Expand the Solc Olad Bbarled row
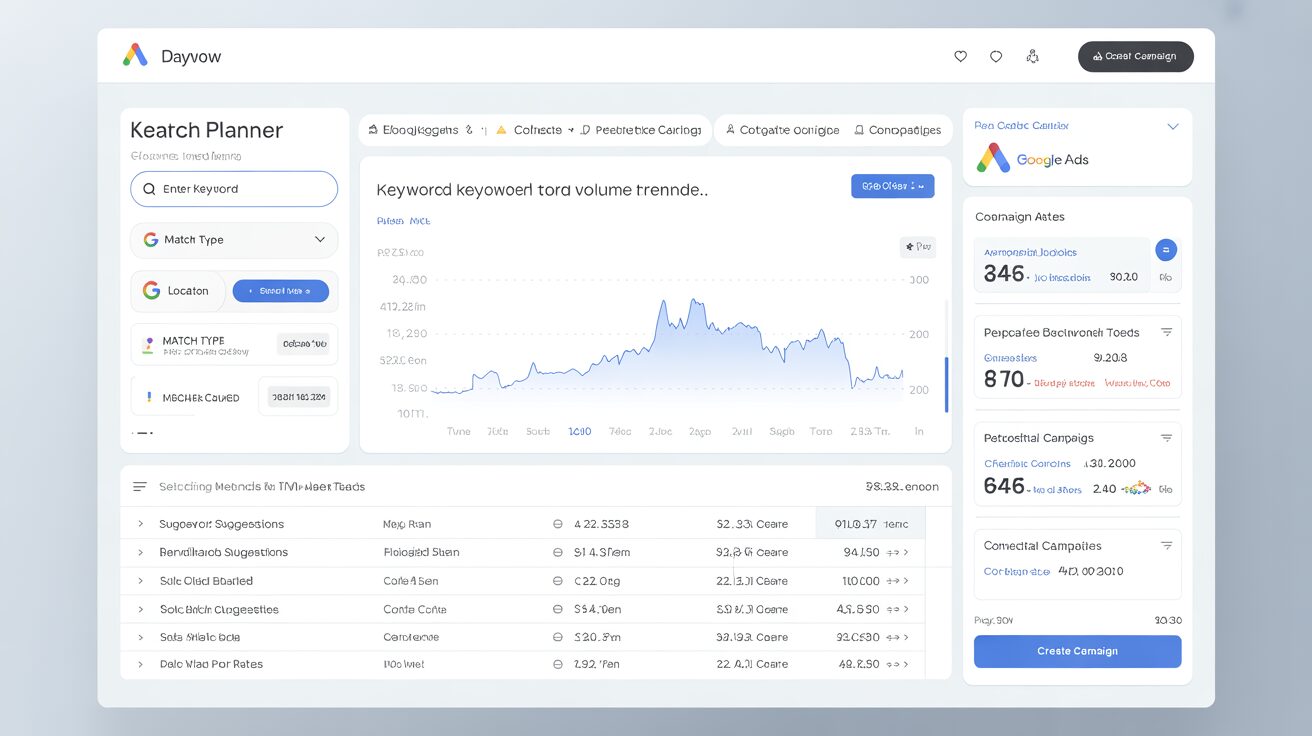The height and width of the screenshot is (736, 1312). tap(140, 581)
